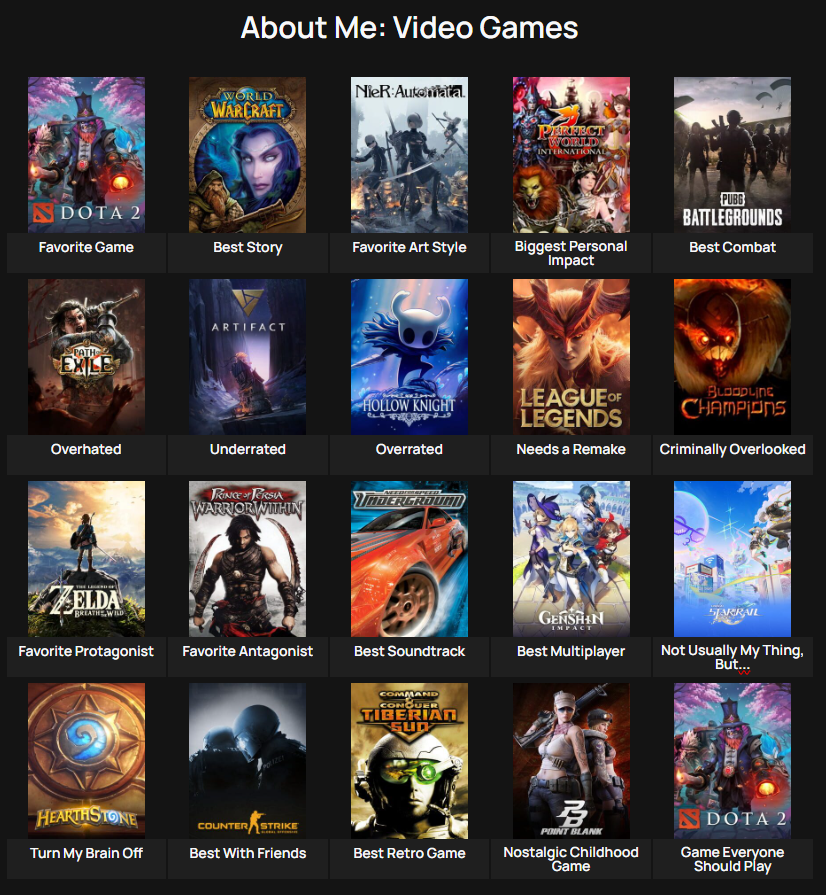826x895 pixels.
Task: Open the NieR:Automata cover thumbnail
Action: (409, 155)
